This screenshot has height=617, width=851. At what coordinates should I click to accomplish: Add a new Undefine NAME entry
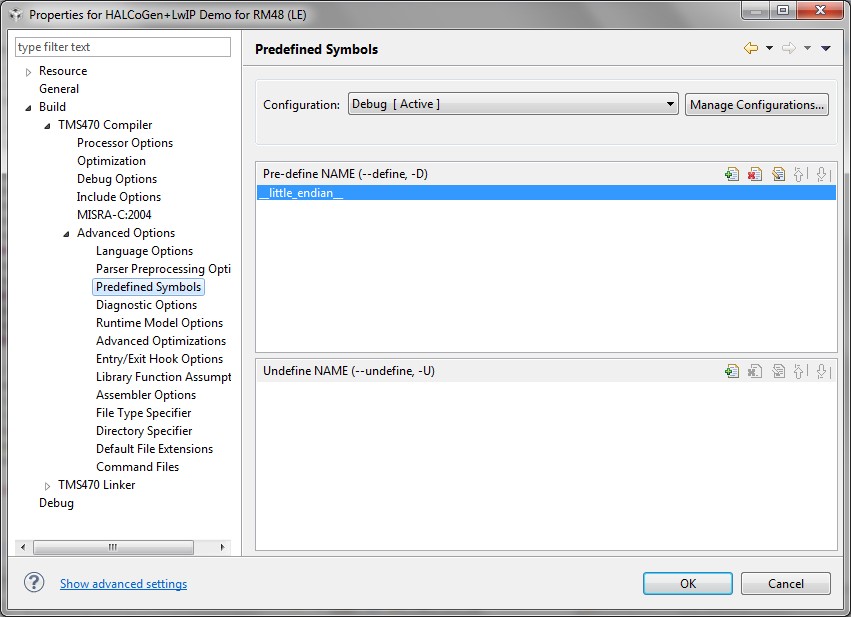pos(732,371)
